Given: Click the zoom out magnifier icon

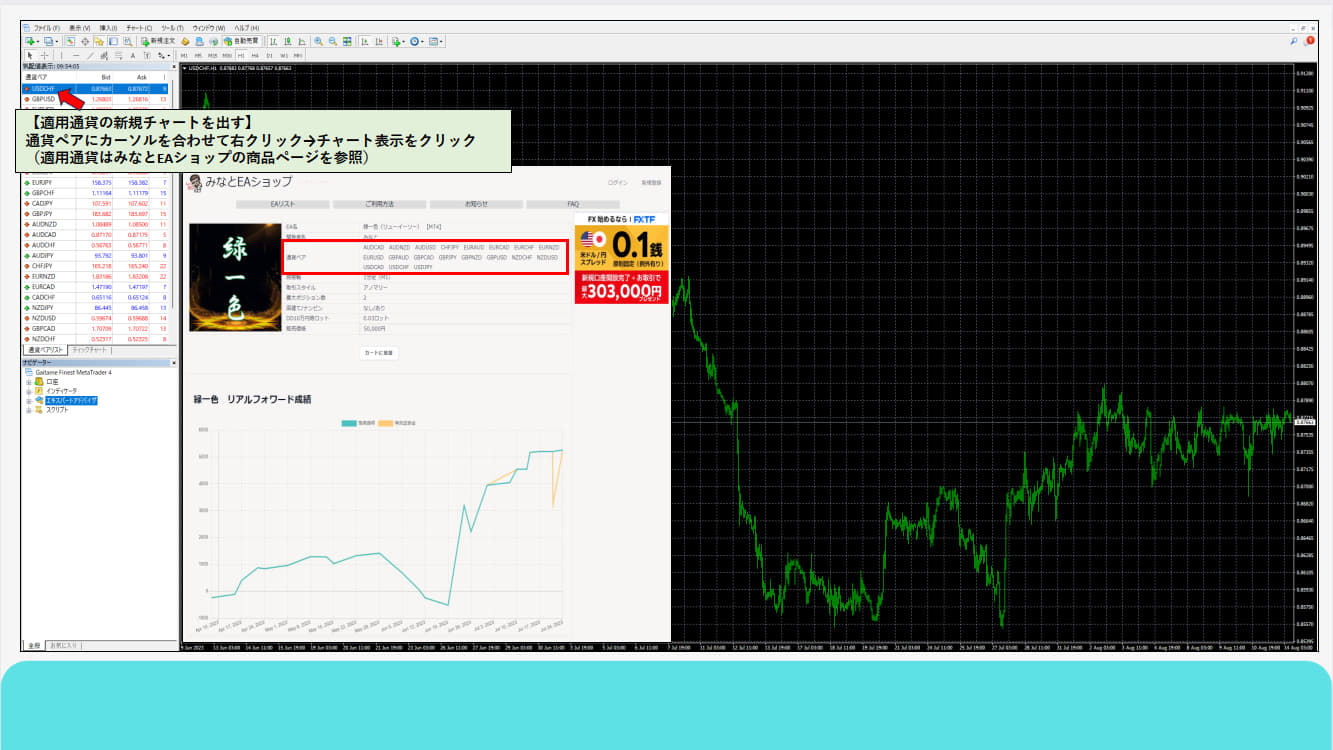Looking at the screenshot, I should [x=331, y=41].
